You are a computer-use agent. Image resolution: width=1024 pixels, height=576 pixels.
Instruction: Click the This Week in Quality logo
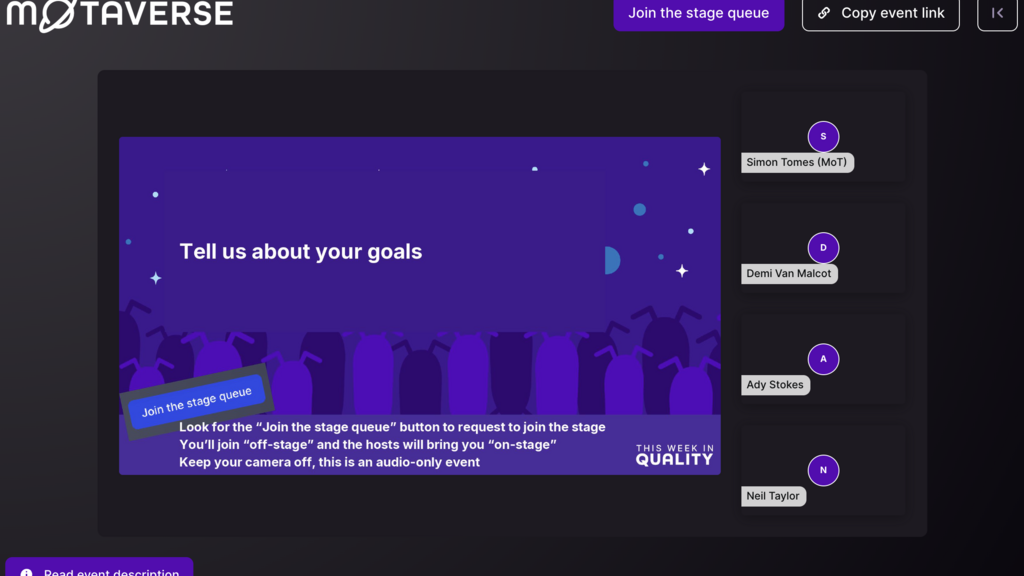point(674,455)
